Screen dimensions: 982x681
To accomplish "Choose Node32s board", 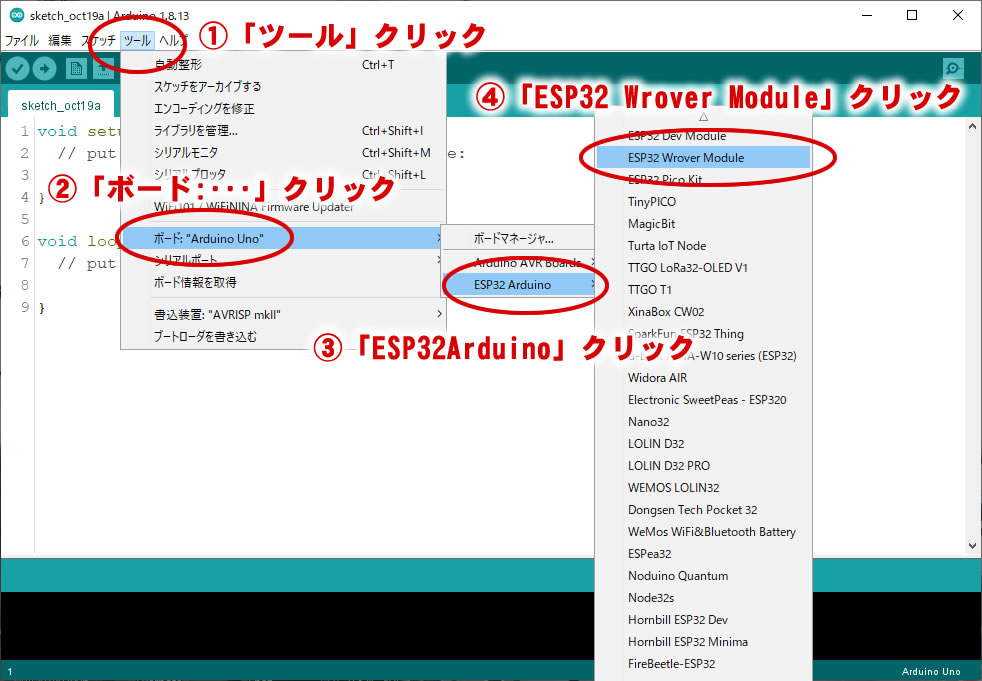I will coord(703,598).
